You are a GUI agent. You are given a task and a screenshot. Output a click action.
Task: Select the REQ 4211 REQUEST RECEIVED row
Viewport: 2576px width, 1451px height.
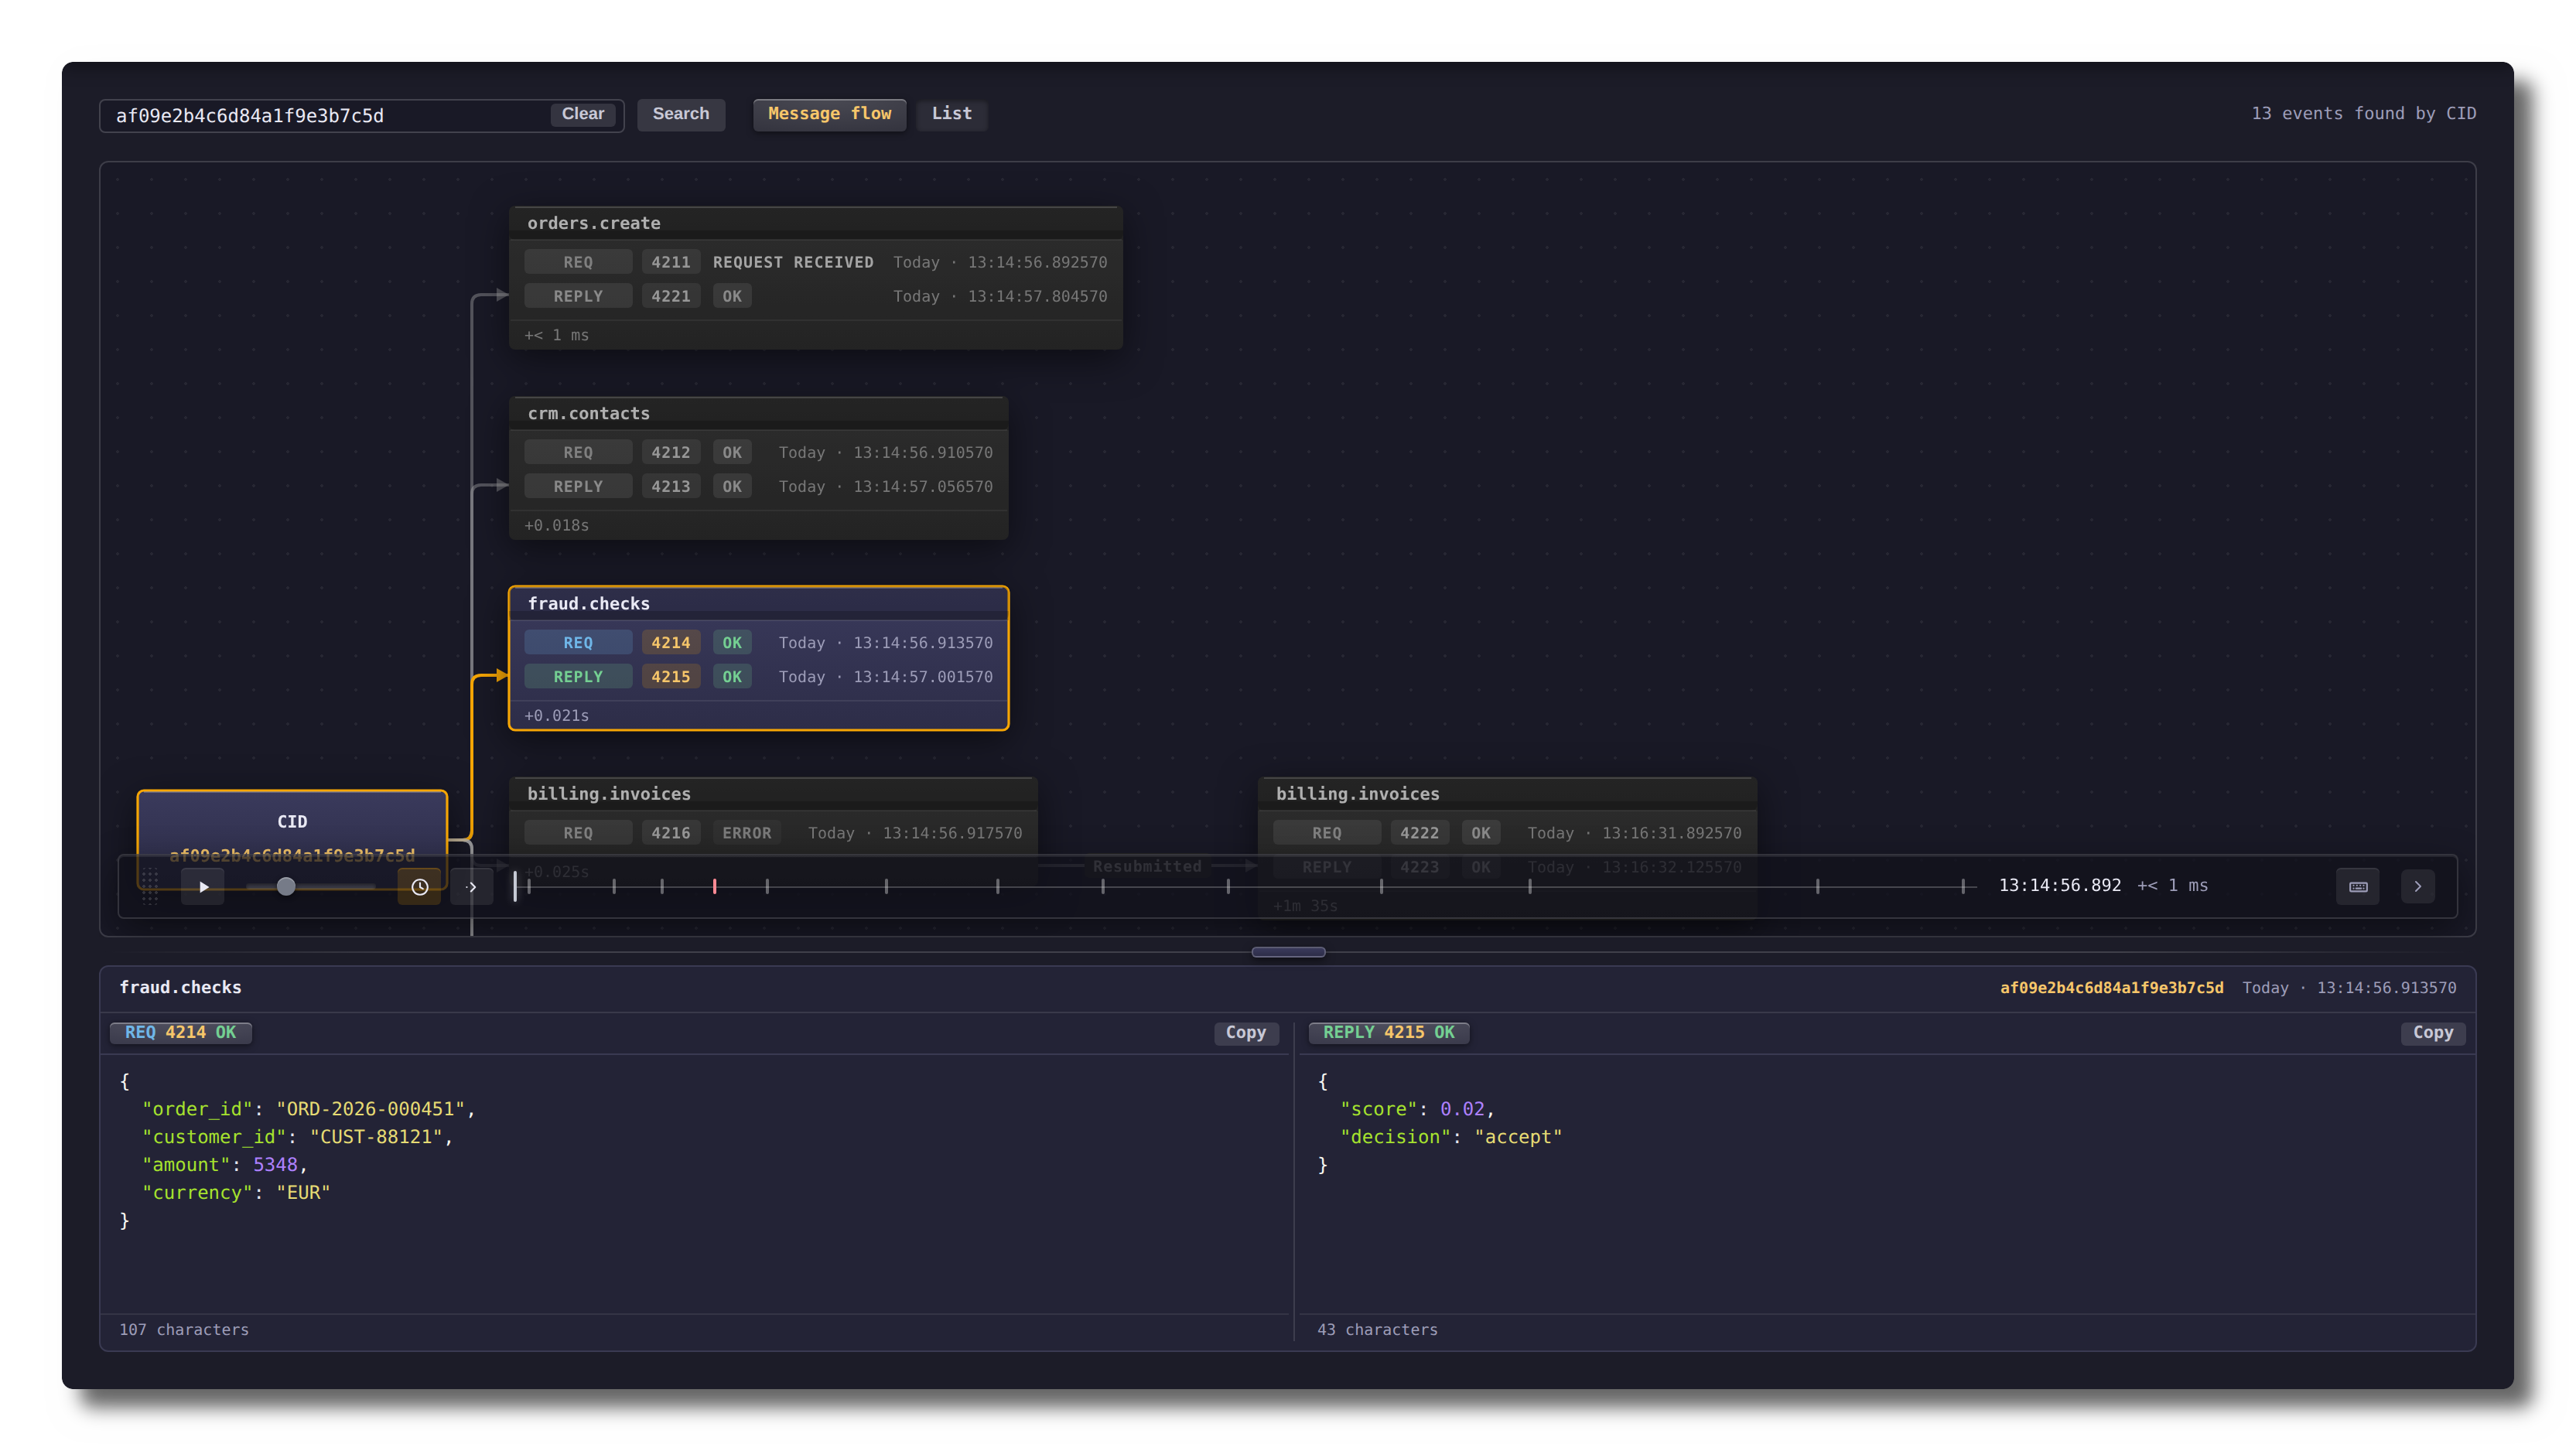(x=815, y=262)
